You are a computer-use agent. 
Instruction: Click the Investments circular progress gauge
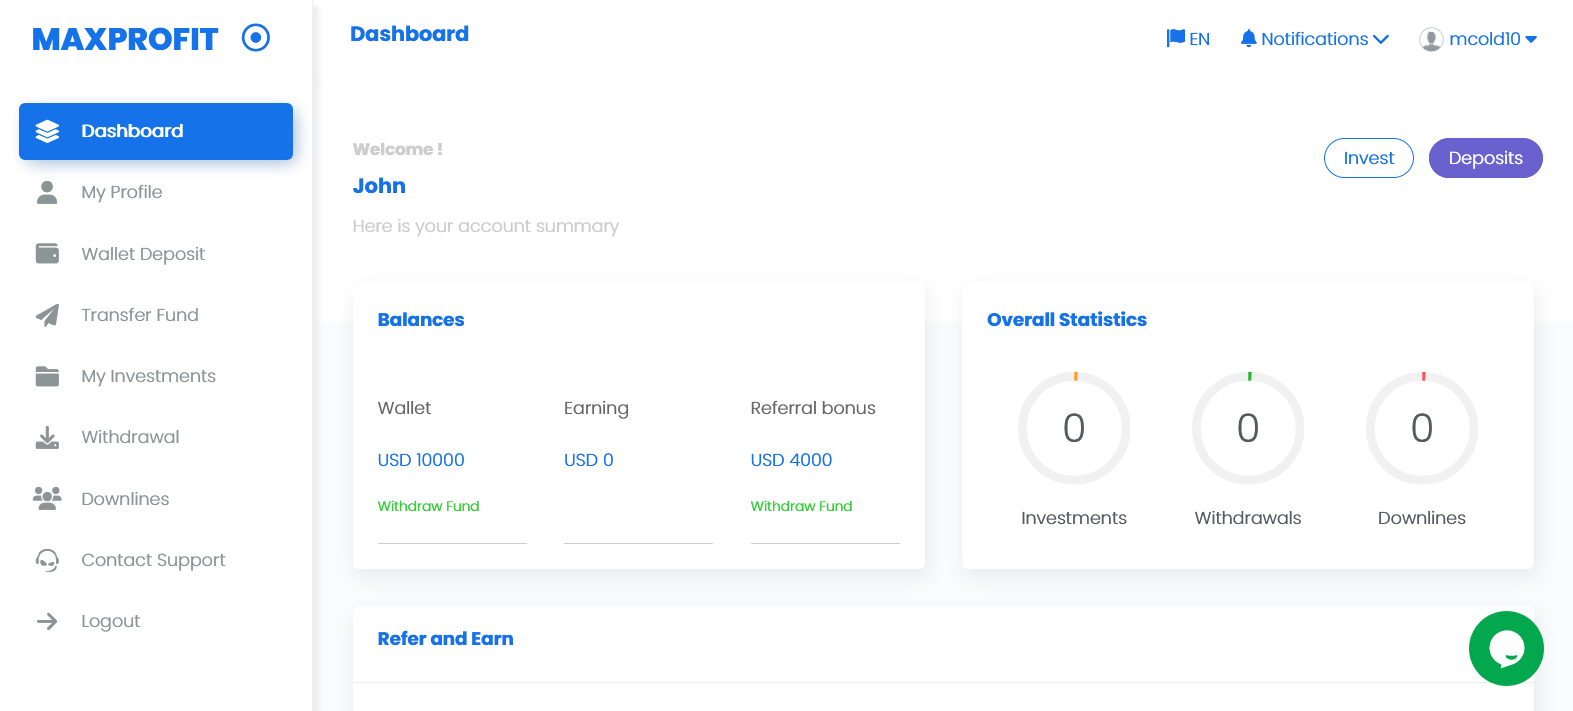(1073, 428)
